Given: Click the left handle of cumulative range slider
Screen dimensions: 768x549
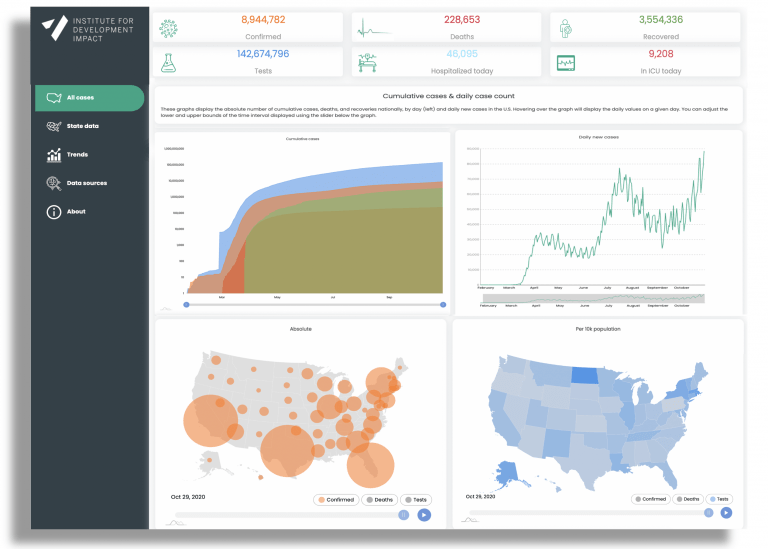Looking at the screenshot, I should (186, 305).
